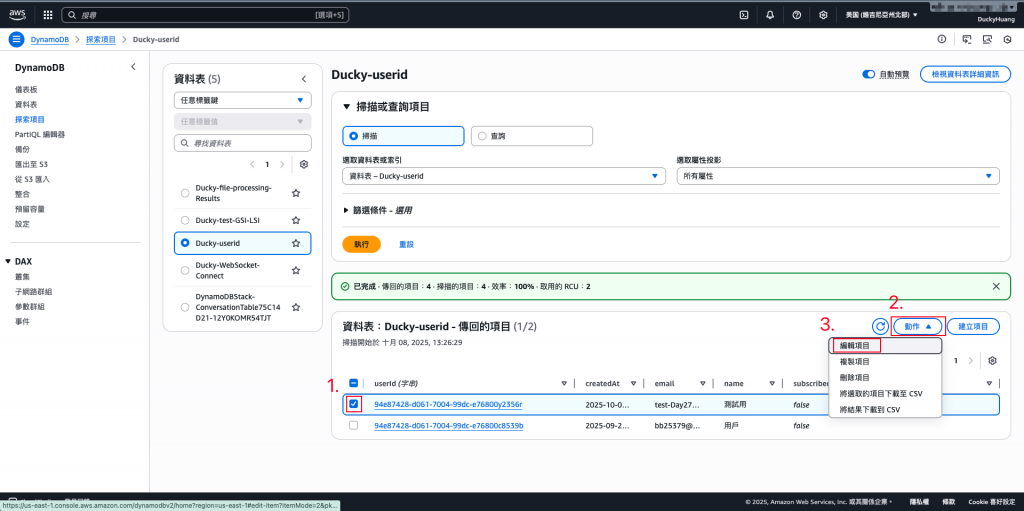Open 匯出至 S3 in sidebar
The width and height of the screenshot is (1024, 511).
tap(31, 164)
